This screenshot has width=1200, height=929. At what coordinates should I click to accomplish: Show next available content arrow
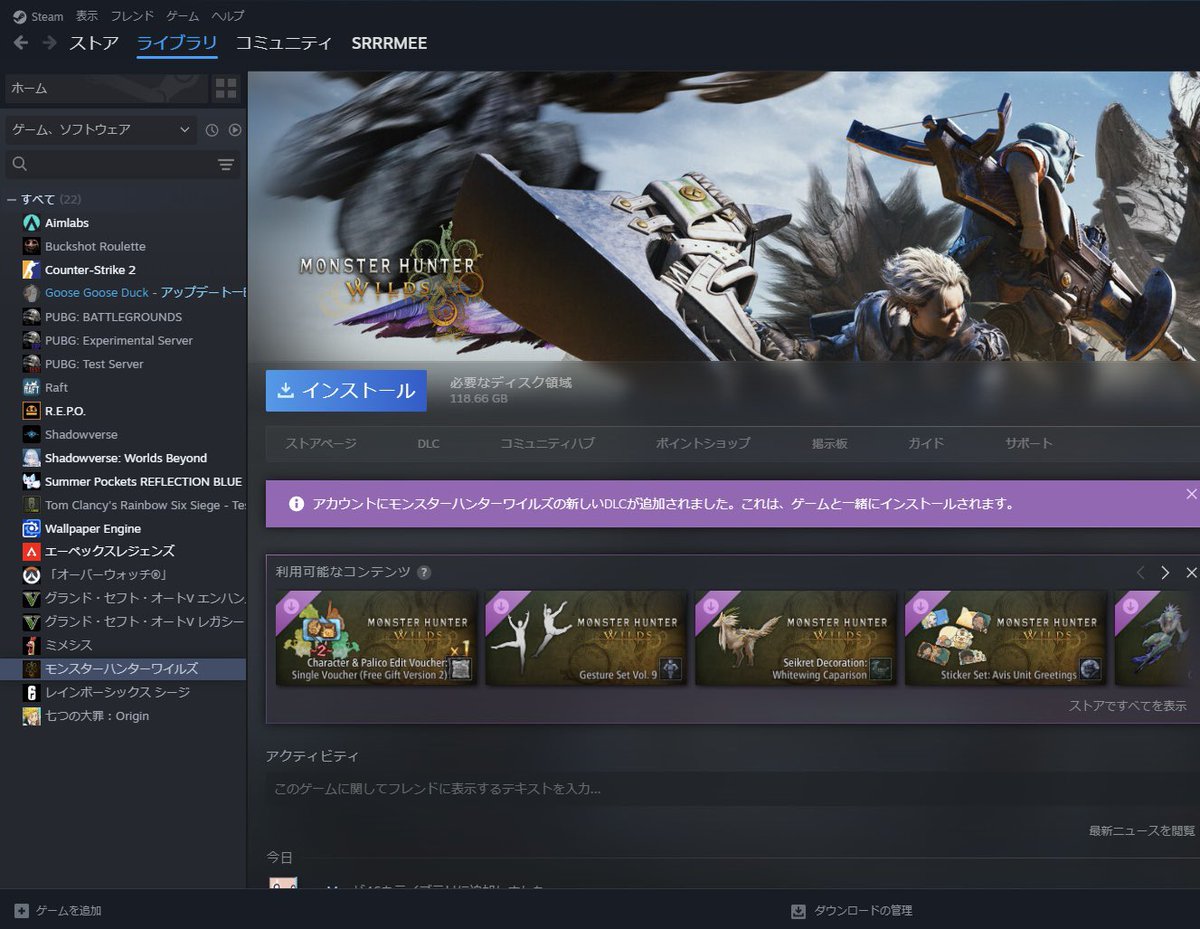pos(1165,572)
